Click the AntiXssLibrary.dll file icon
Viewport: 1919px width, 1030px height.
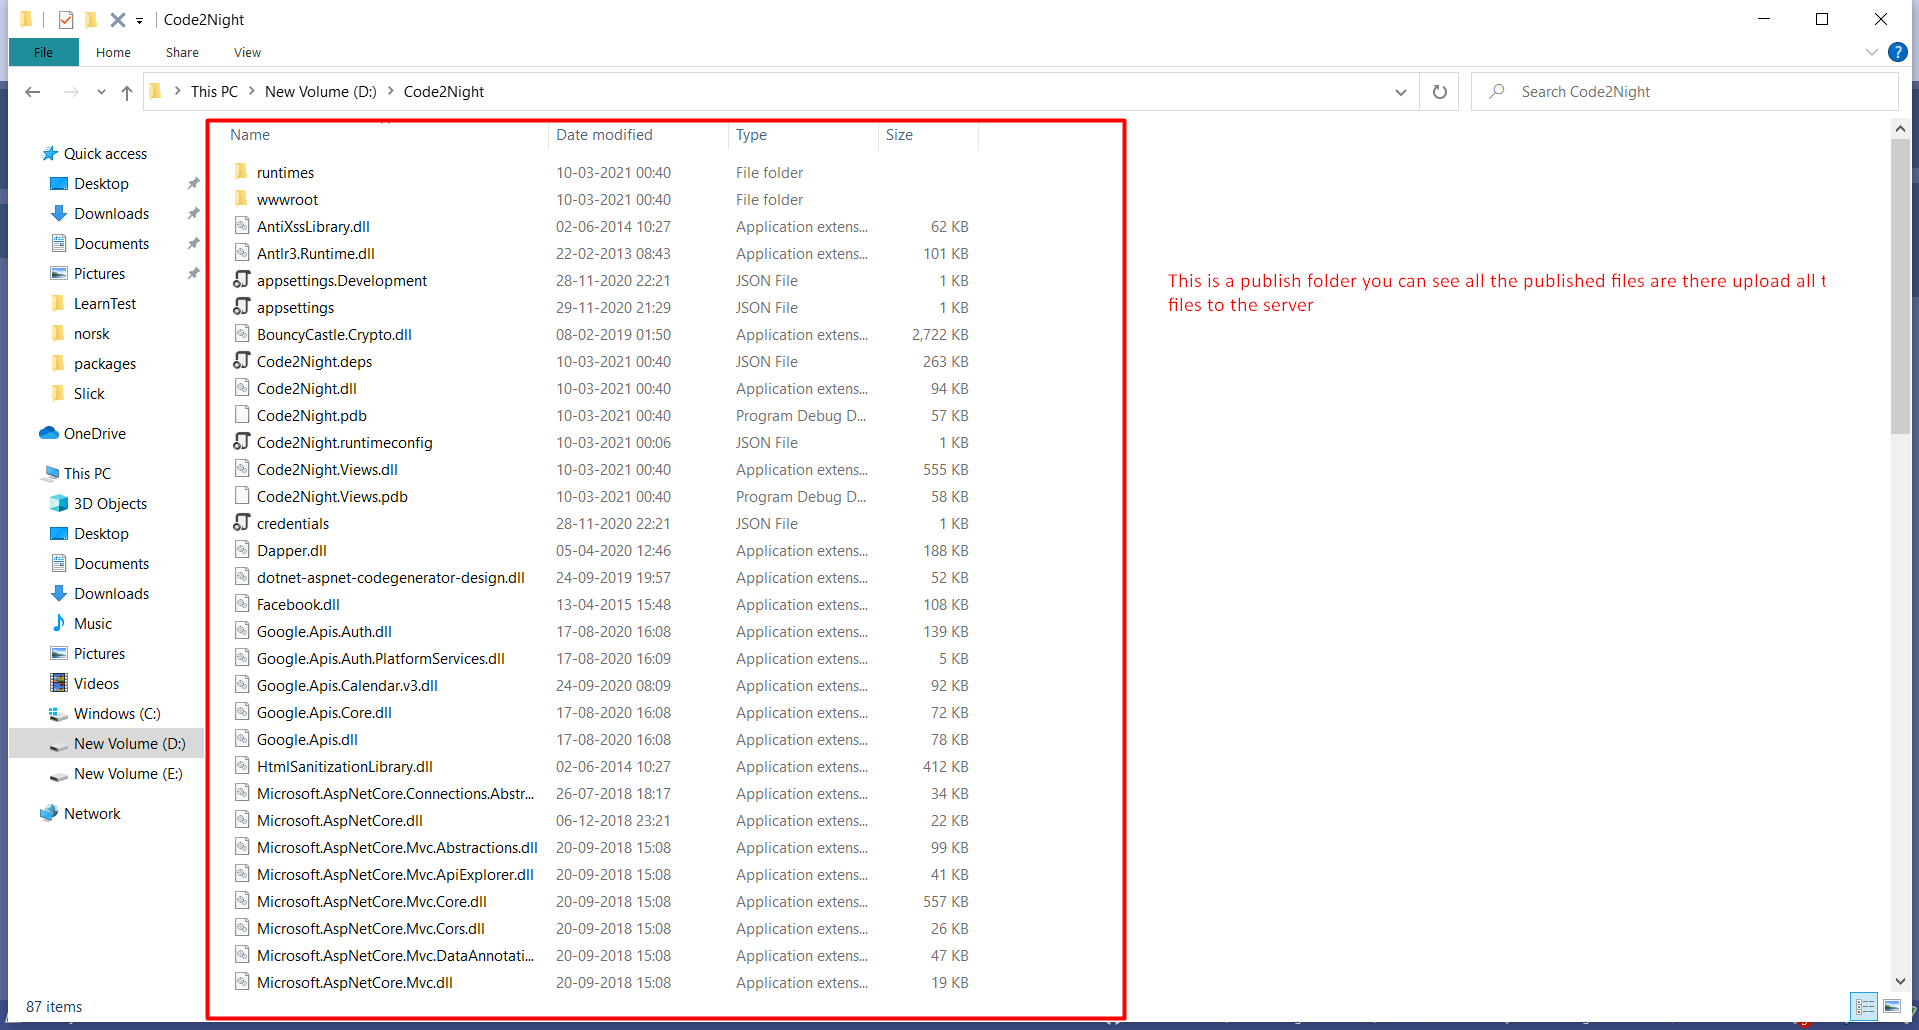(x=241, y=226)
